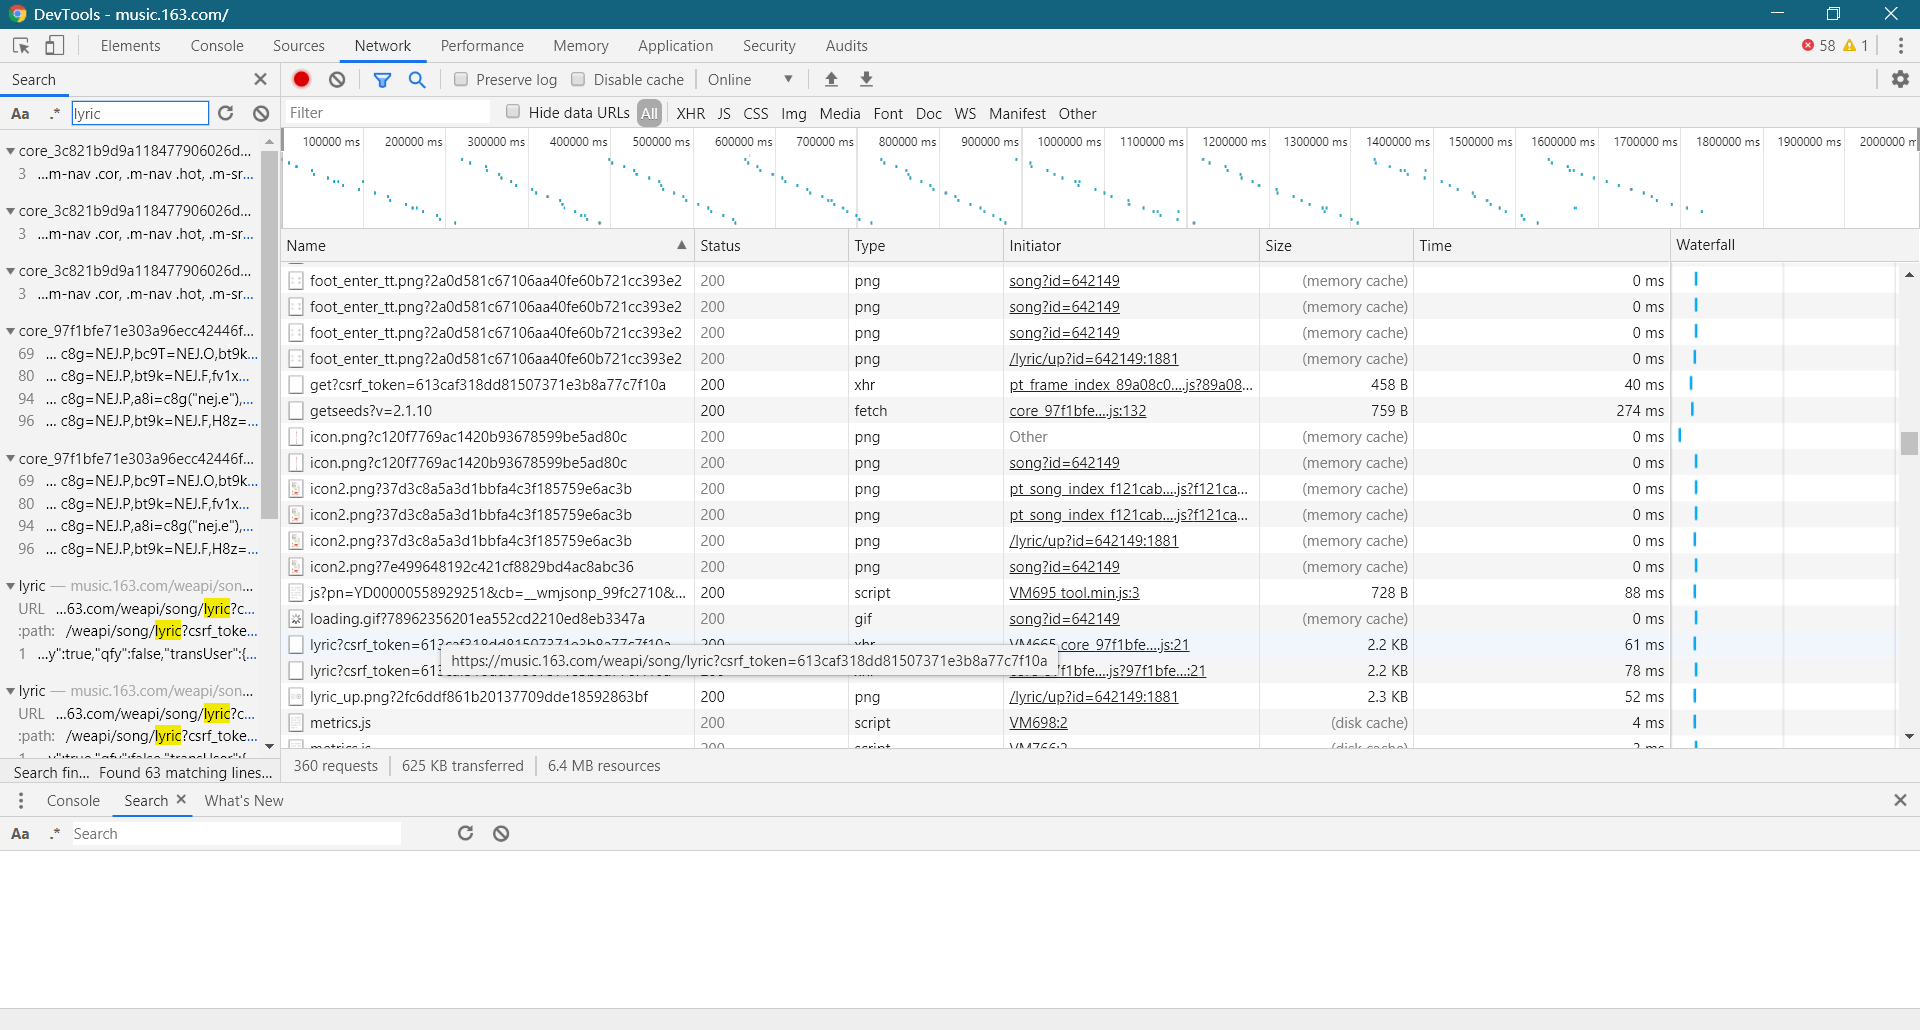Export HAR file with download arrow

pos(867,79)
